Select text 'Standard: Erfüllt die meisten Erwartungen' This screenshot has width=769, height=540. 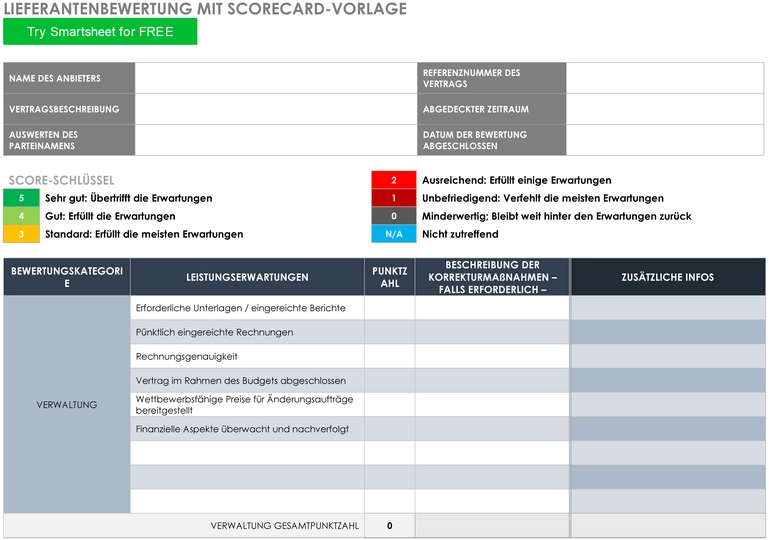pos(144,234)
